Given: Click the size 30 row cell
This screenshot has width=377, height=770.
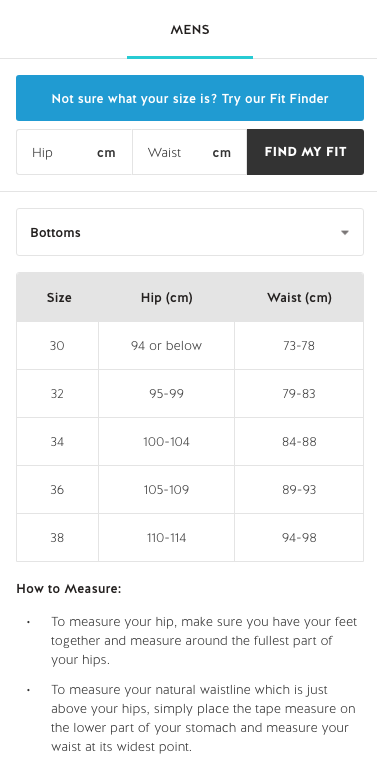Looking at the screenshot, I should coord(57,346).
